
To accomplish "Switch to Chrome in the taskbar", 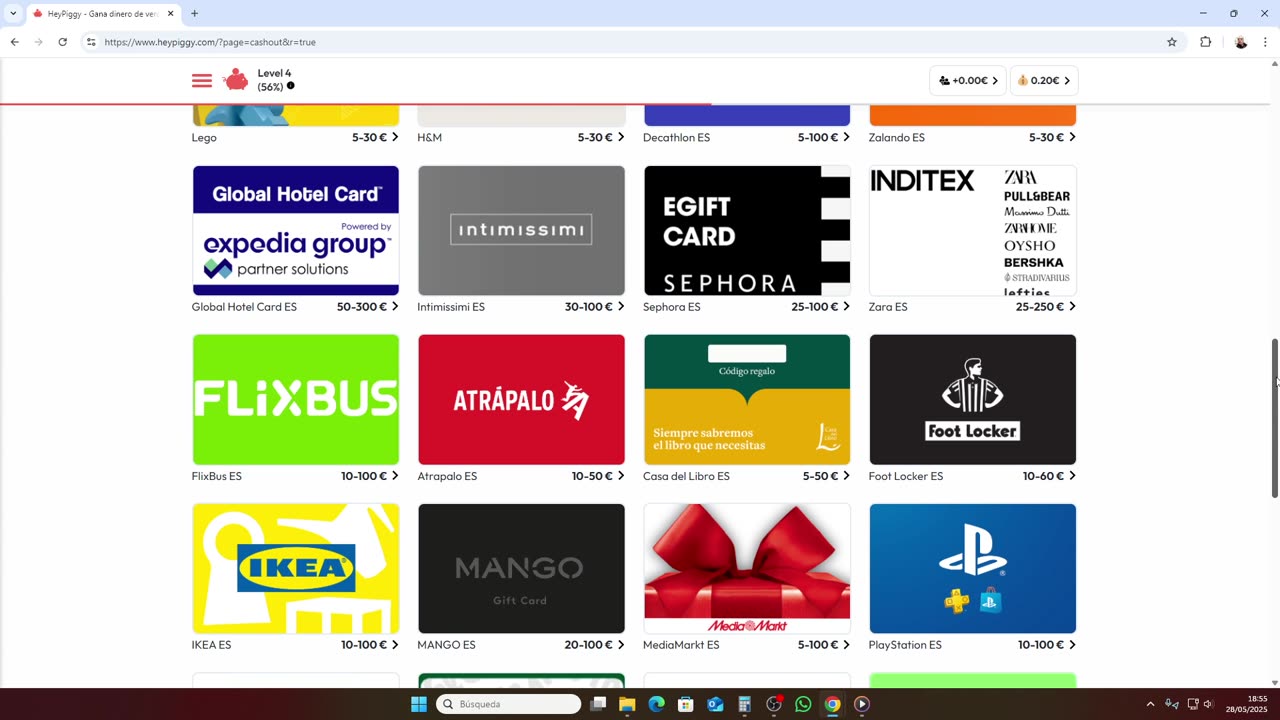I will pos(832,704).
